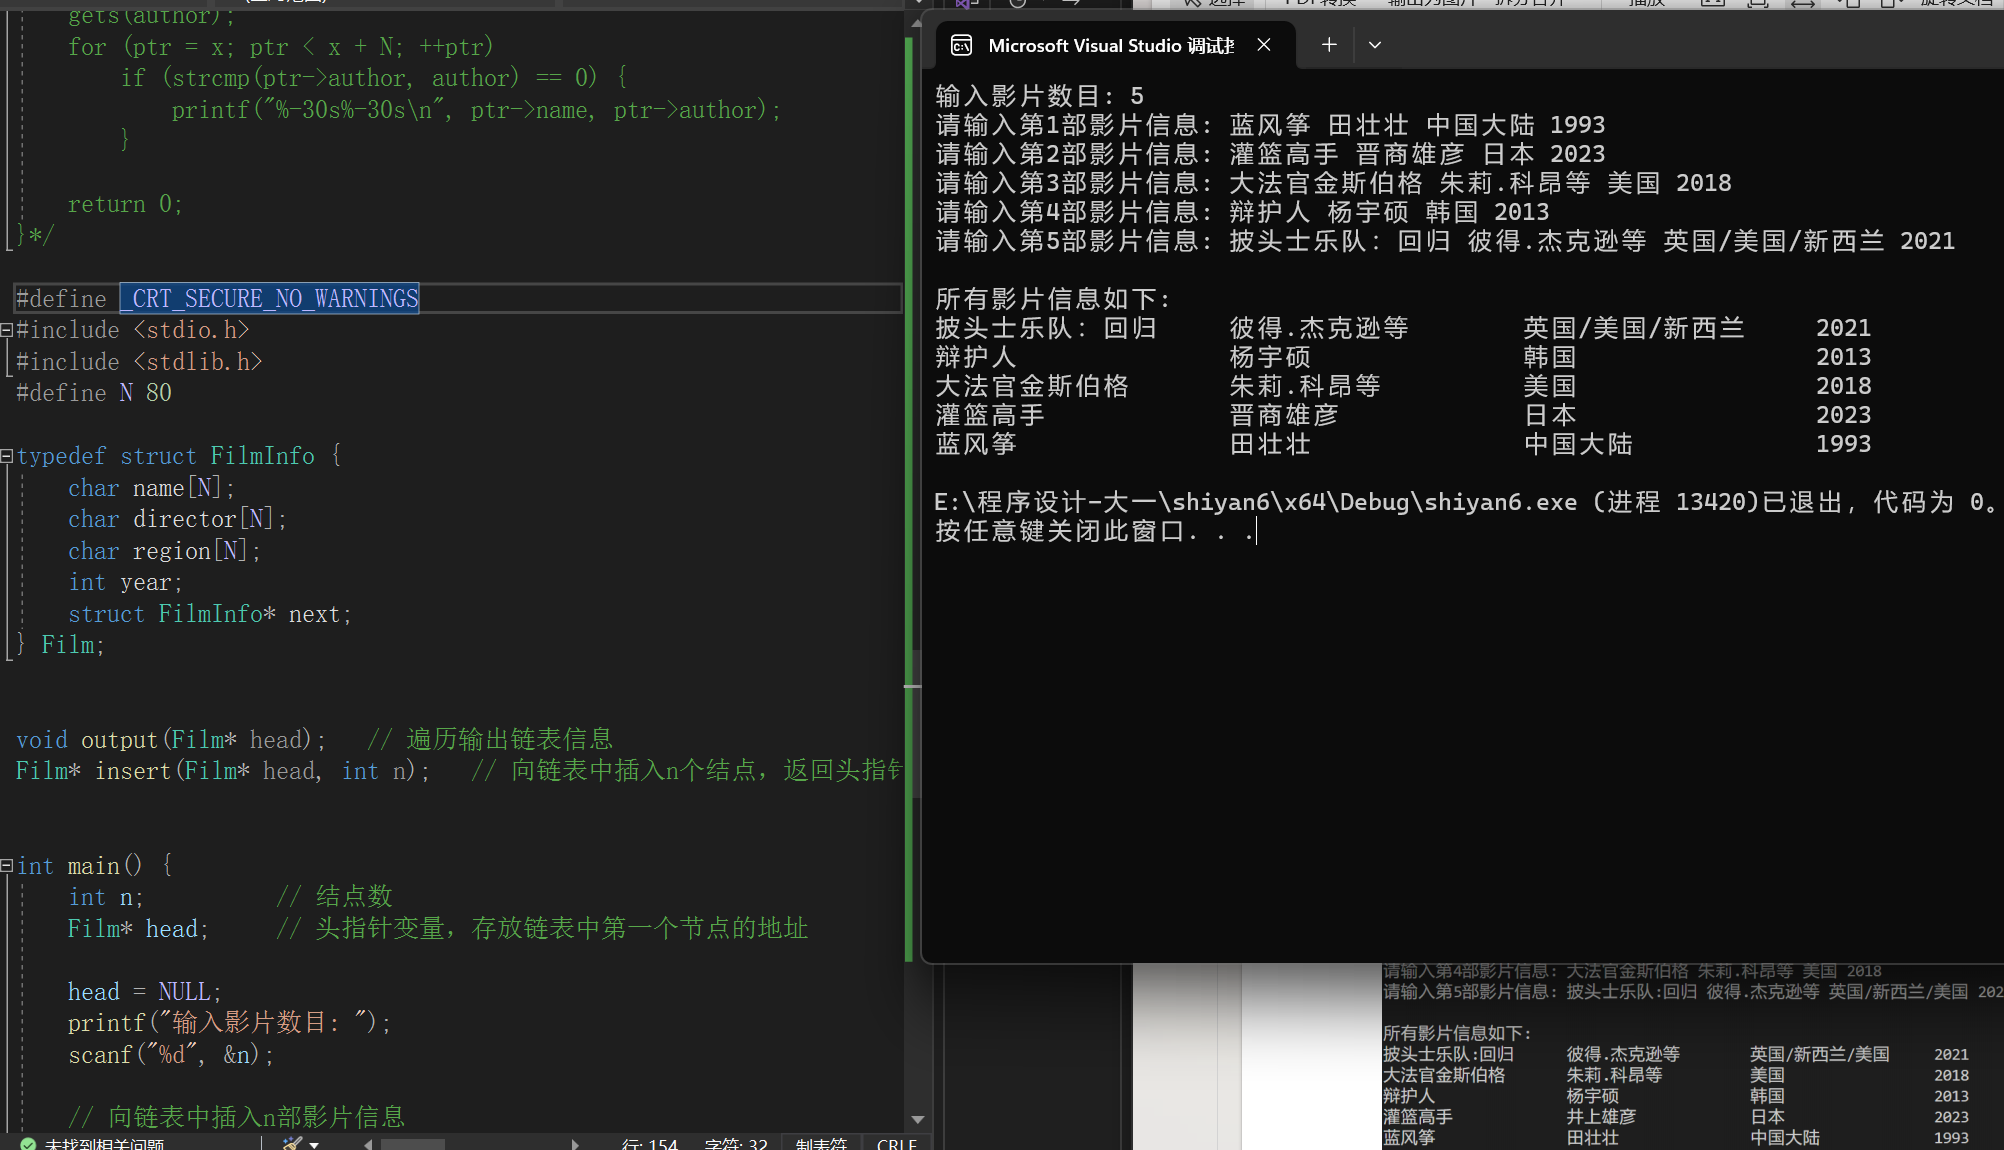Click the horizontal scrollbar right arrow
Viewport: 2004px width, 1150px height.
575,1144
